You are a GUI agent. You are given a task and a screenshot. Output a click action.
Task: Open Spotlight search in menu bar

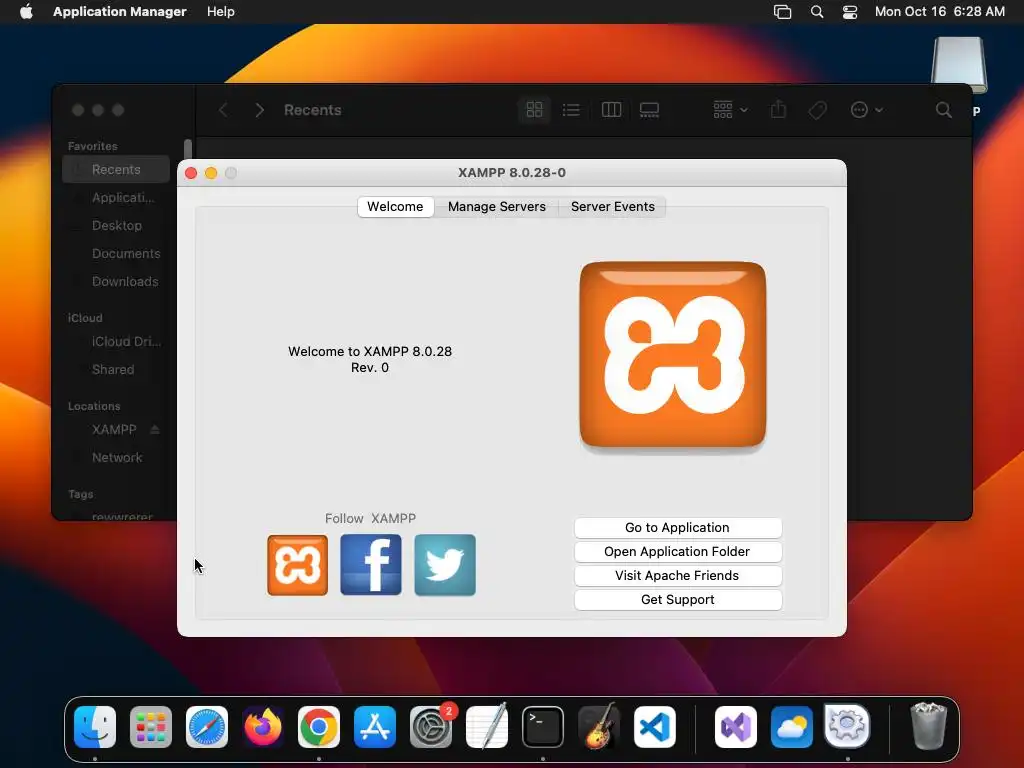pyautogui.click(x=817, y=12)
